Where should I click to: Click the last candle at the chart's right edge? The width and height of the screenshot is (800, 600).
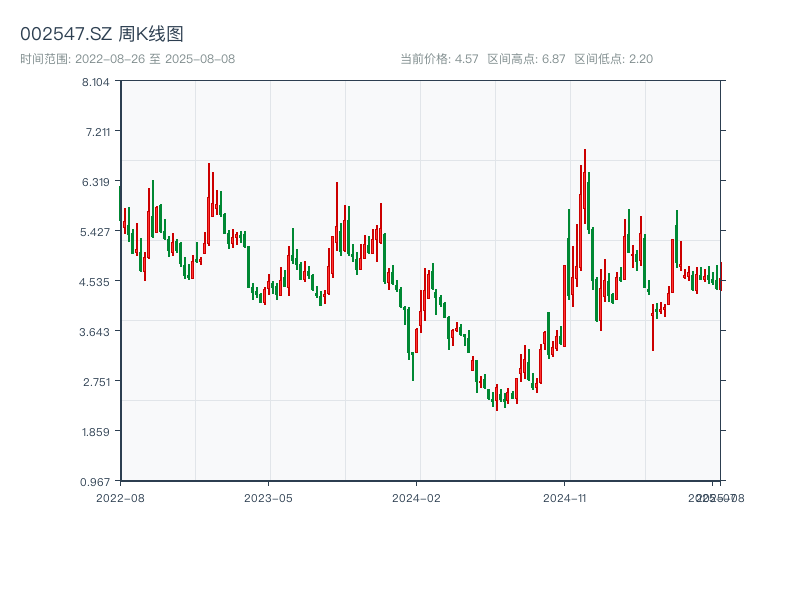click(721, 277)
